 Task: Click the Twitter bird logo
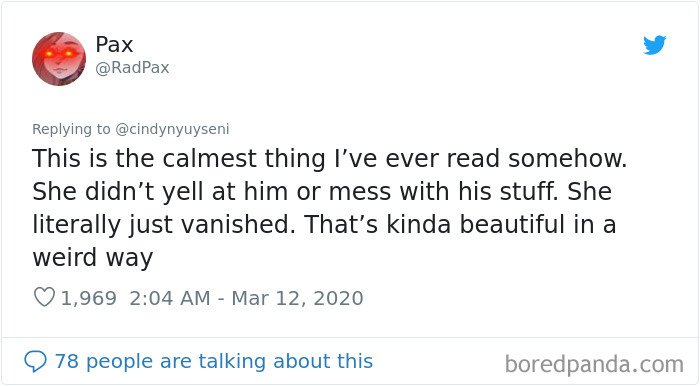654,45
